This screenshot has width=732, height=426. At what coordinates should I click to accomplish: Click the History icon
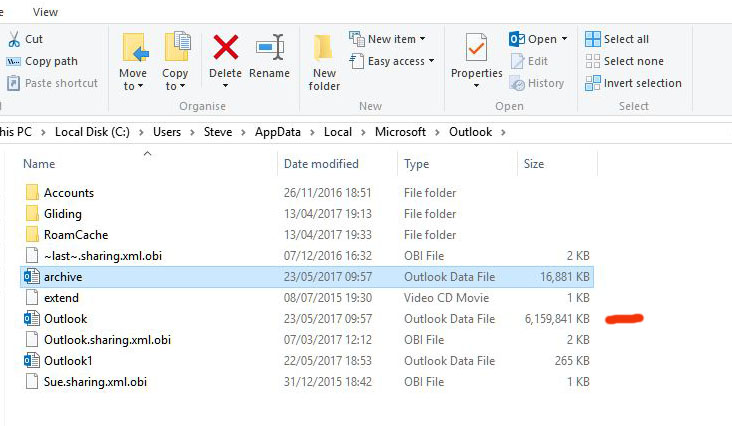pos(517,83)
